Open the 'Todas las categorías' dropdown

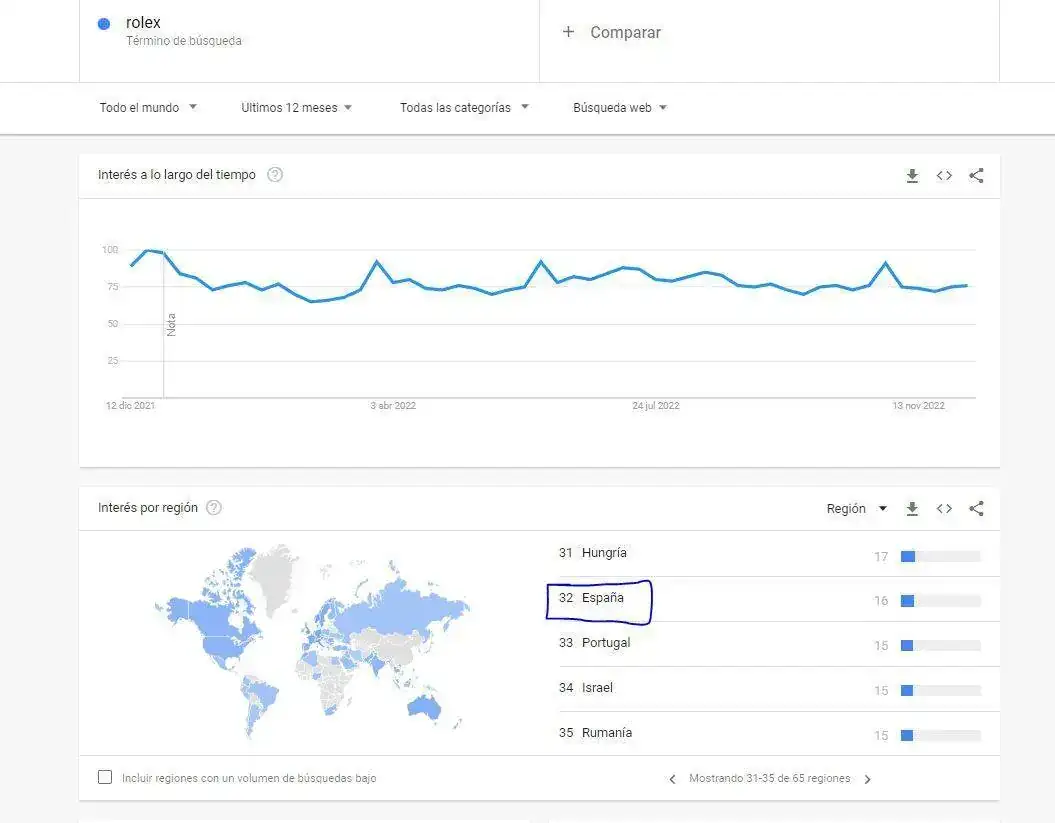pos(464,108)
